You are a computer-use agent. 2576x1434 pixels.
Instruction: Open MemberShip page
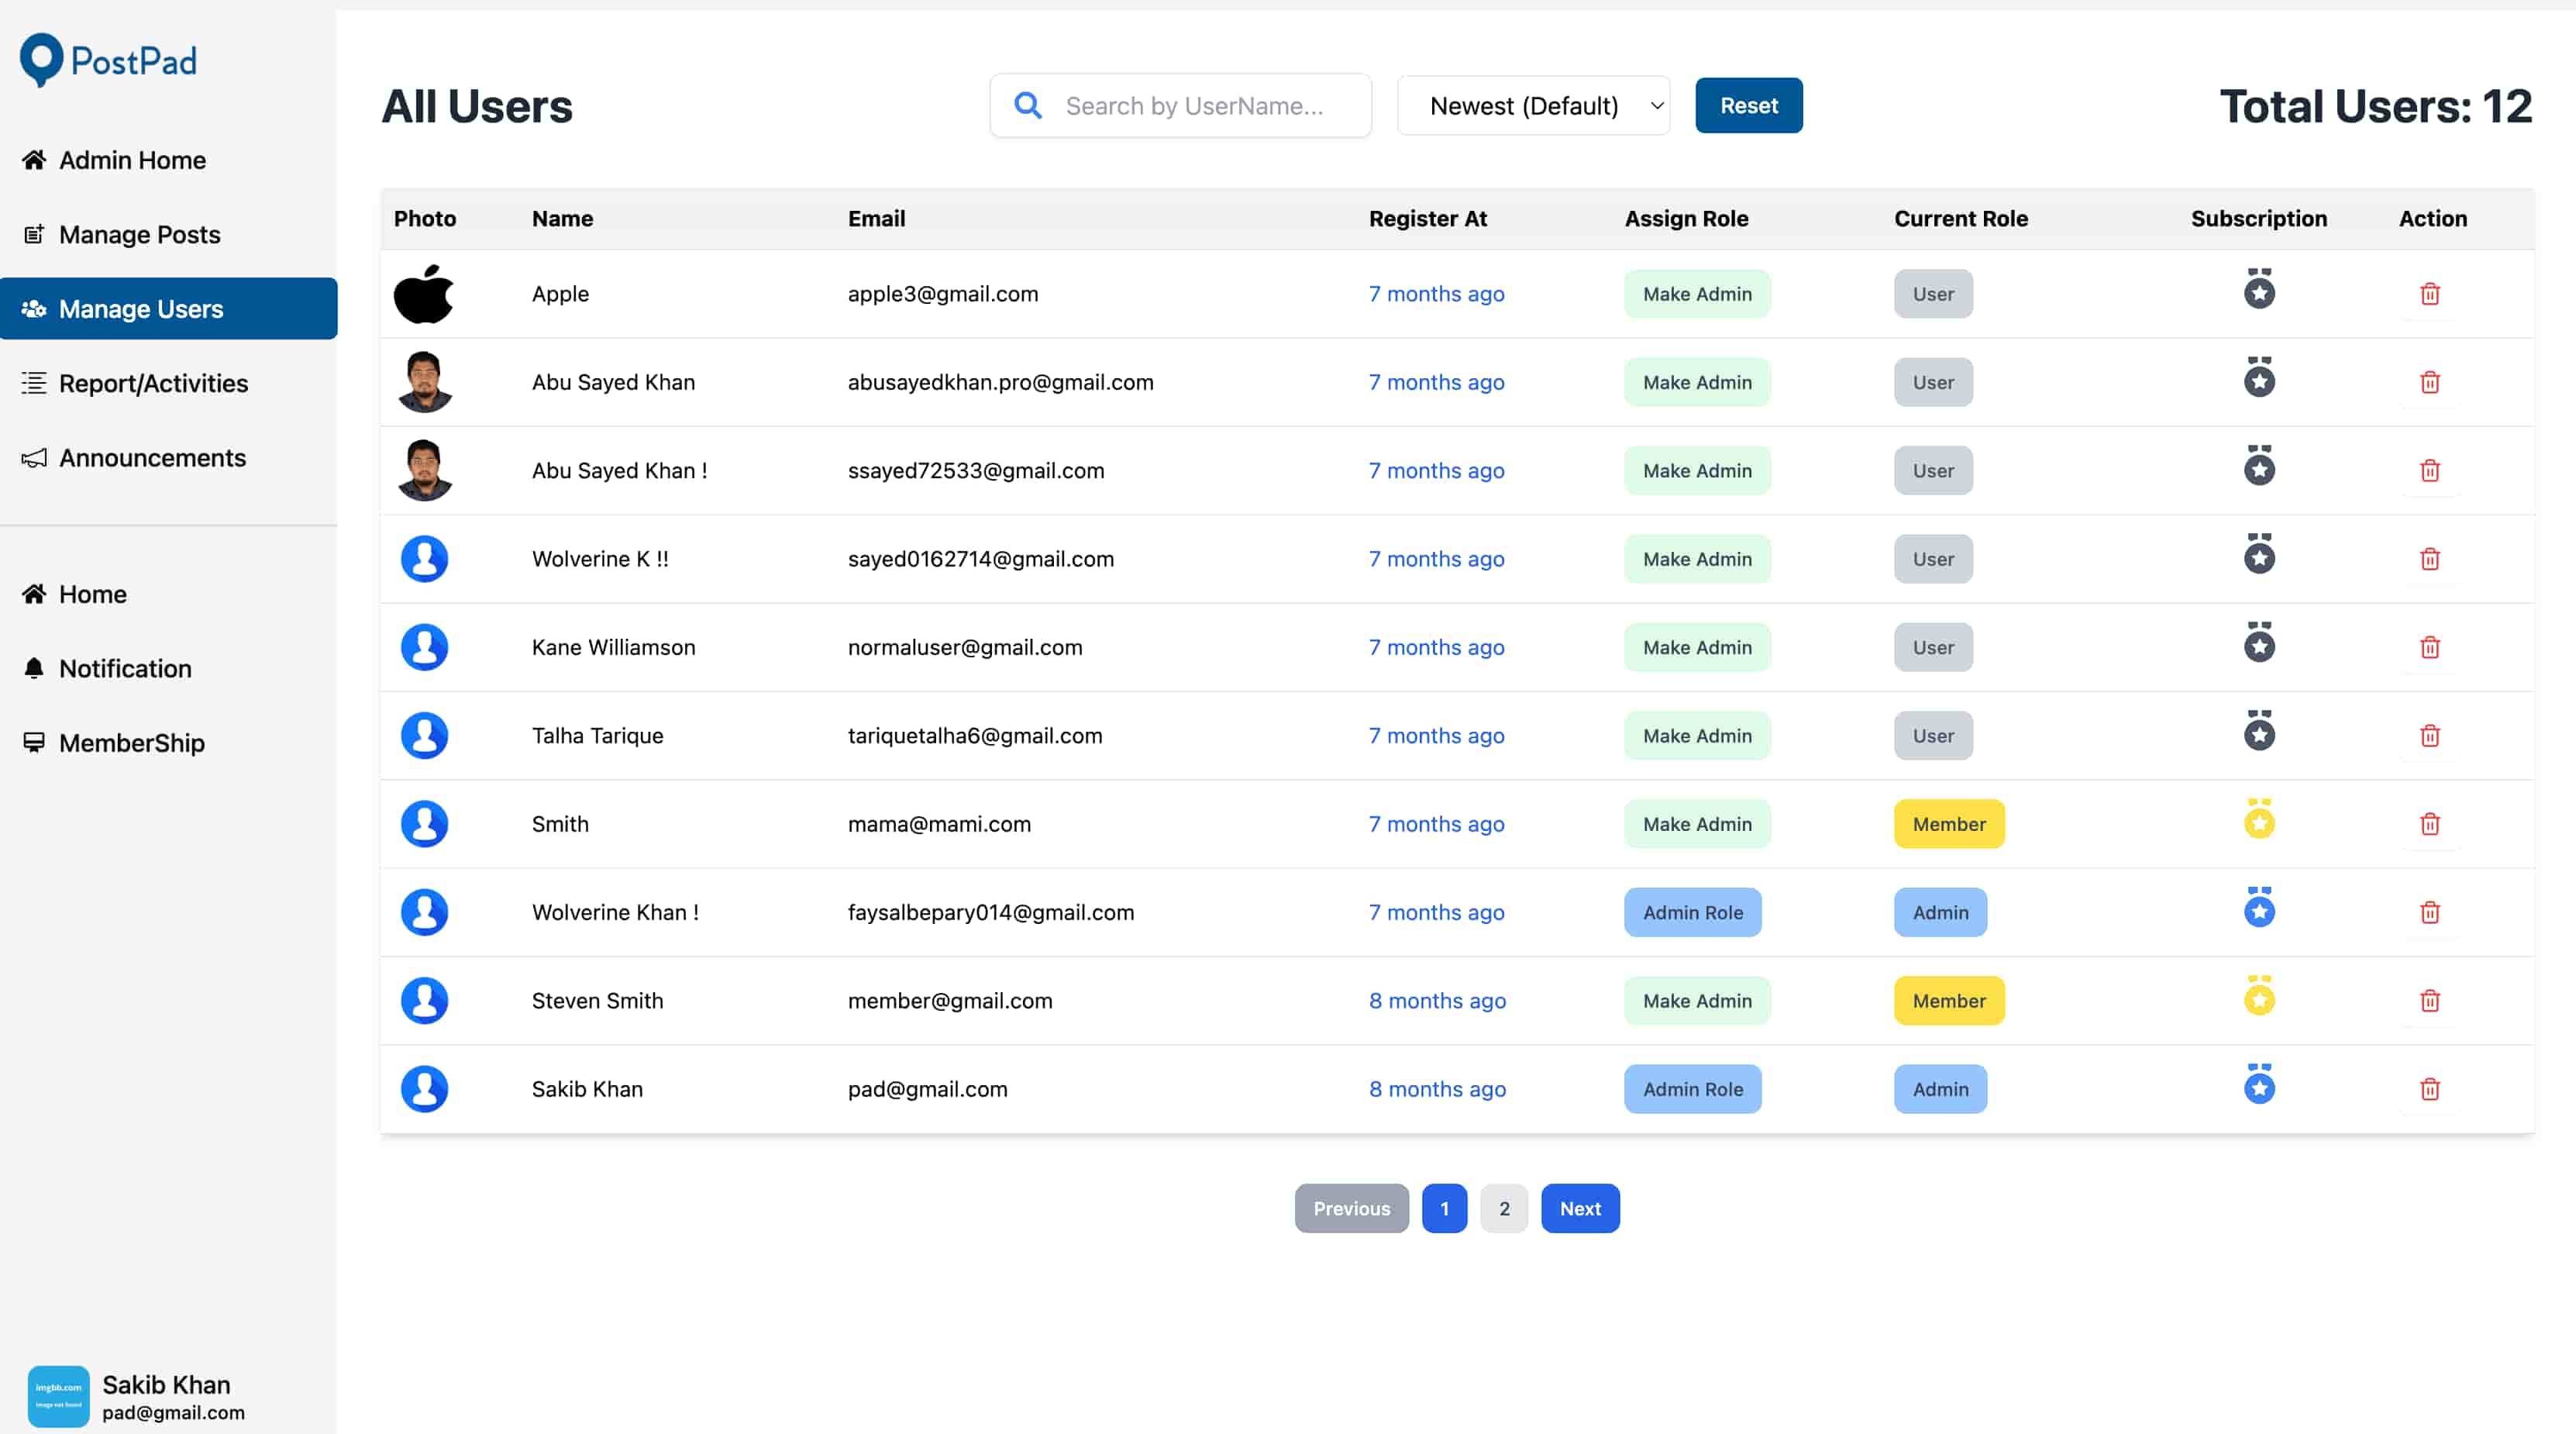pos(168,742)
